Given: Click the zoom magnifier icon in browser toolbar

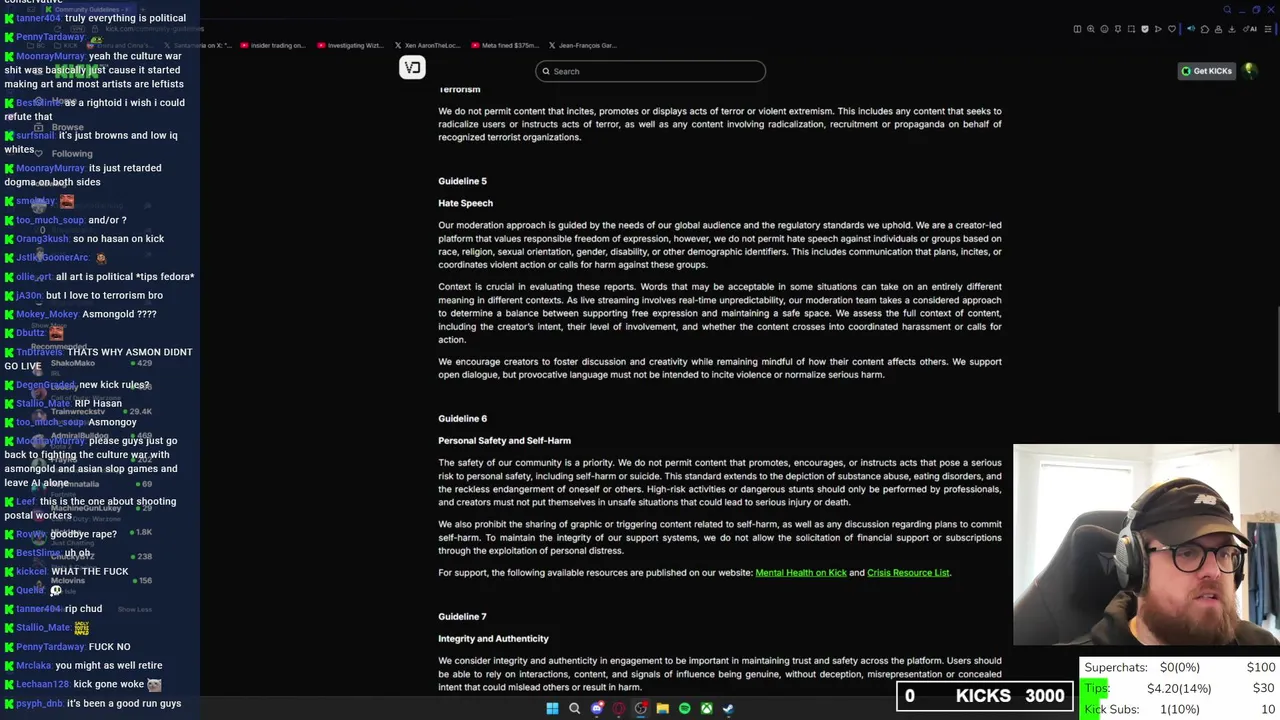Looking at the screenshot, I should pos(1091,29).
